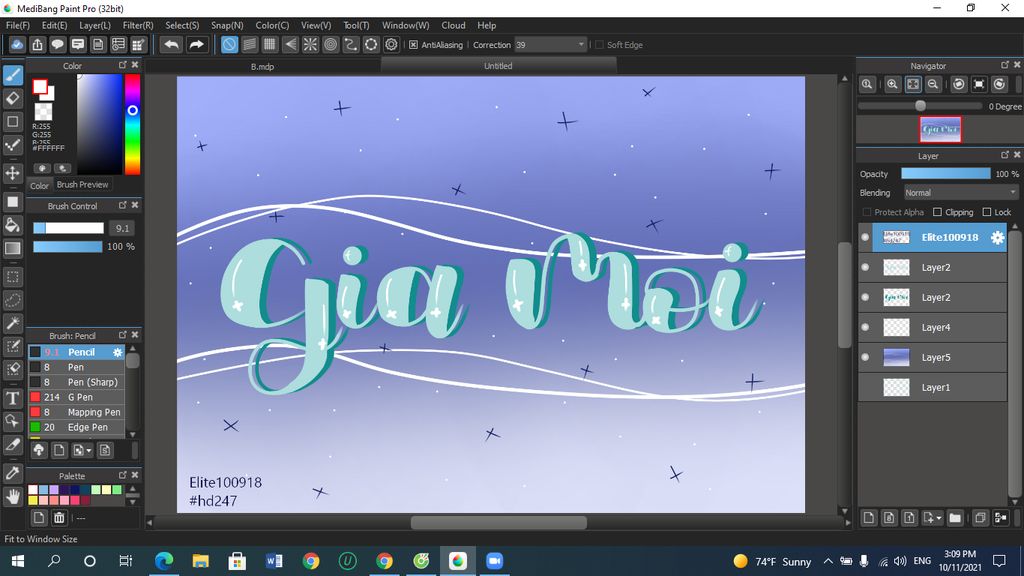Select the G Pen brush
1024x576 pixels.
[x=76, y=397]
